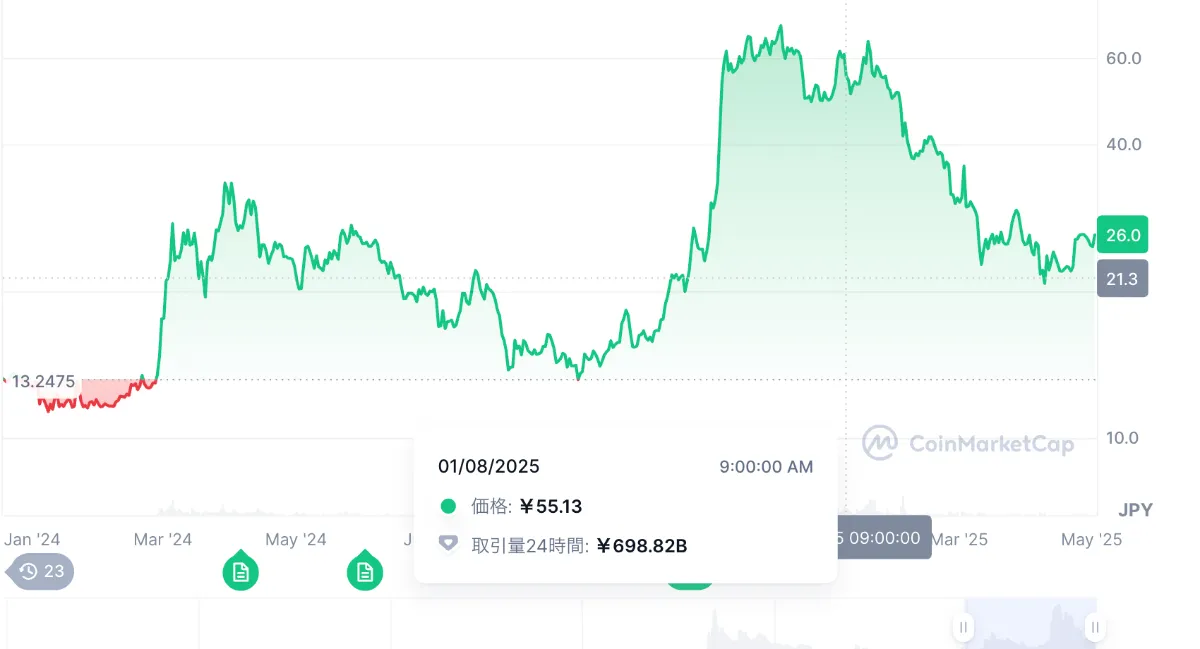
Task: Click the green document marker near Mar '24
Action: click(241, 570)
